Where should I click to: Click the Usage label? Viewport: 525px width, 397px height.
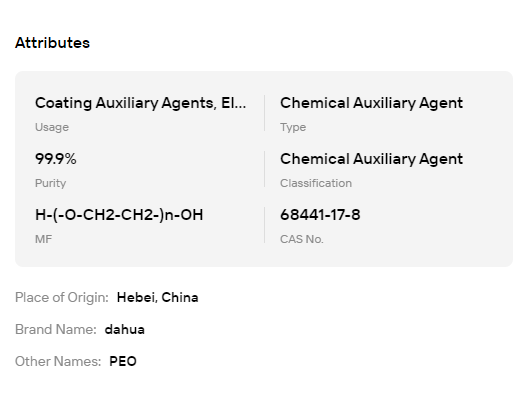coord(52,127)
